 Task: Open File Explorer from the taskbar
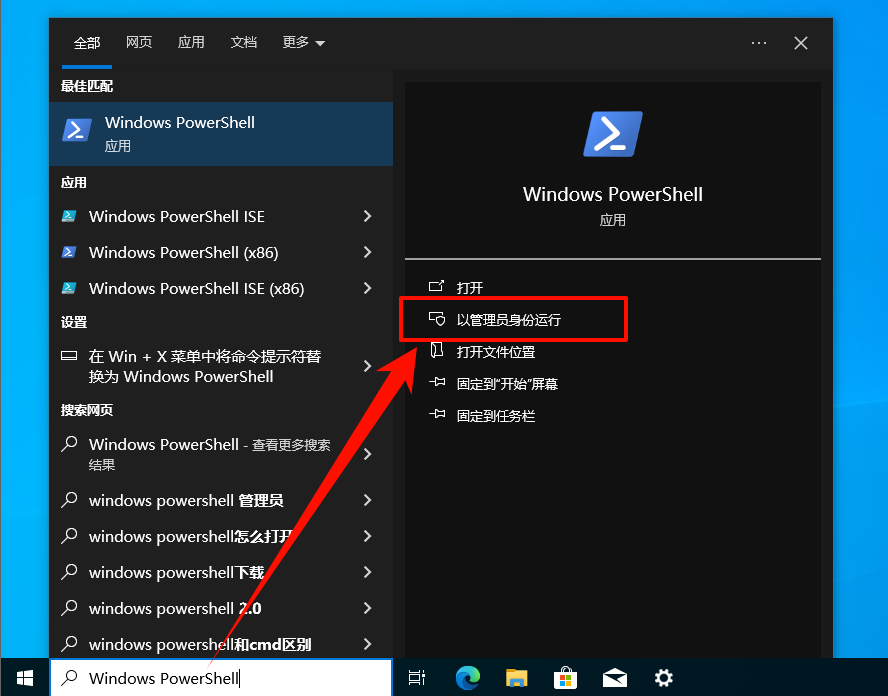point(516,678)
